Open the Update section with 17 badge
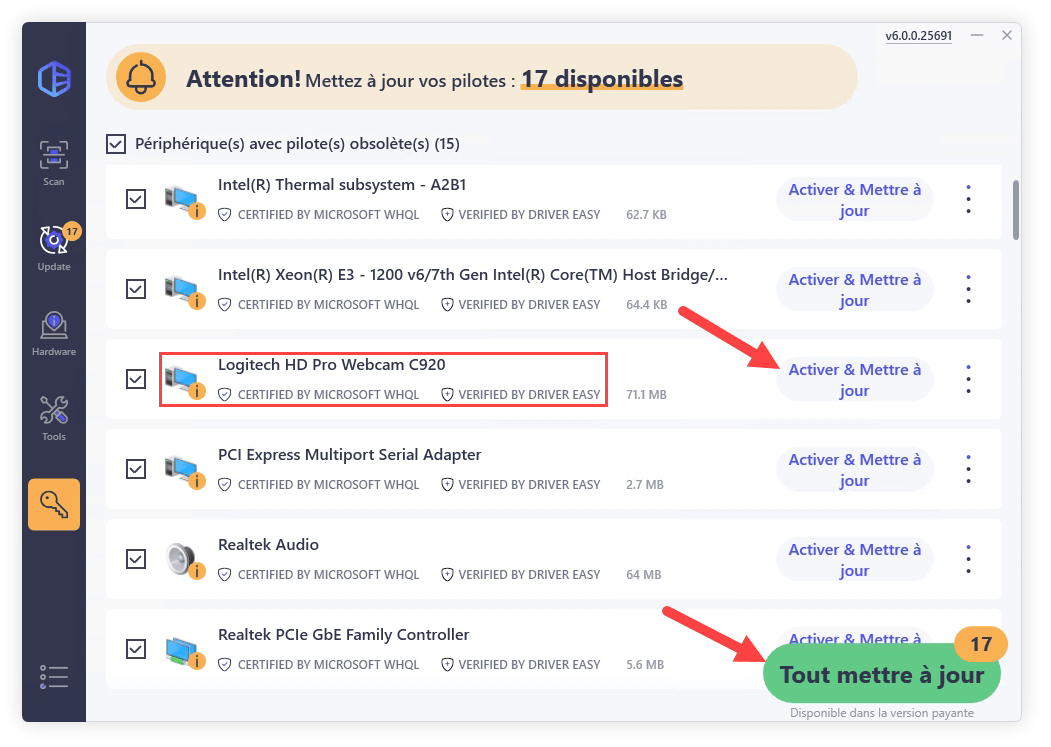Image resolution: width=1051 pixels, height=747 pixels. click(54, 247)
